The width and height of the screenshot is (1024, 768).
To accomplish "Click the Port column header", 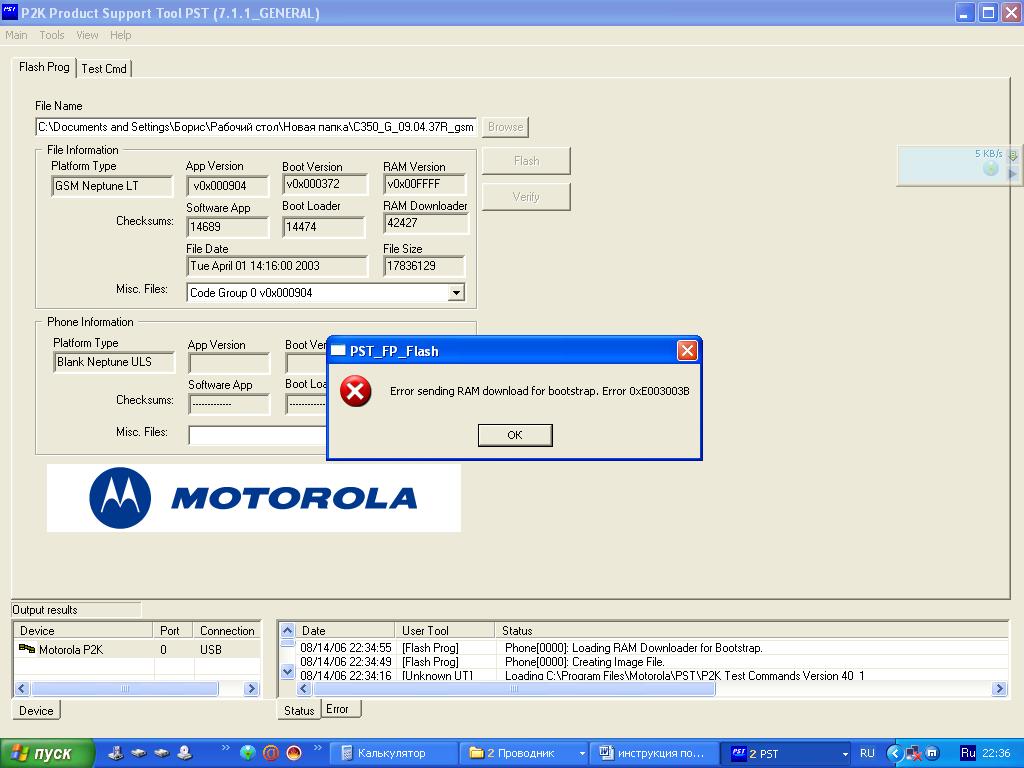I will coord(173,631).
